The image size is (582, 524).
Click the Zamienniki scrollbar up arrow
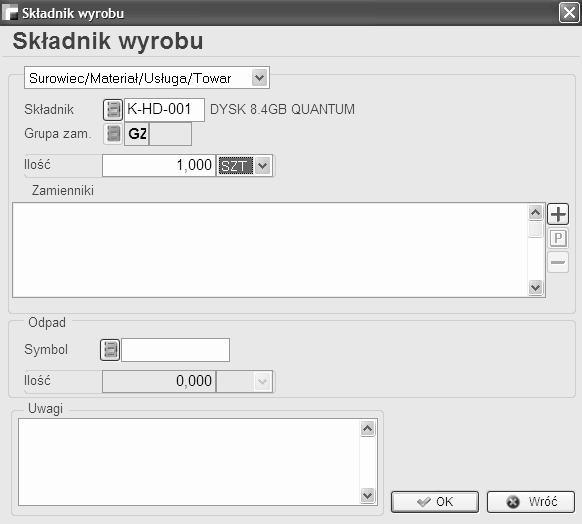pos(535,213)
